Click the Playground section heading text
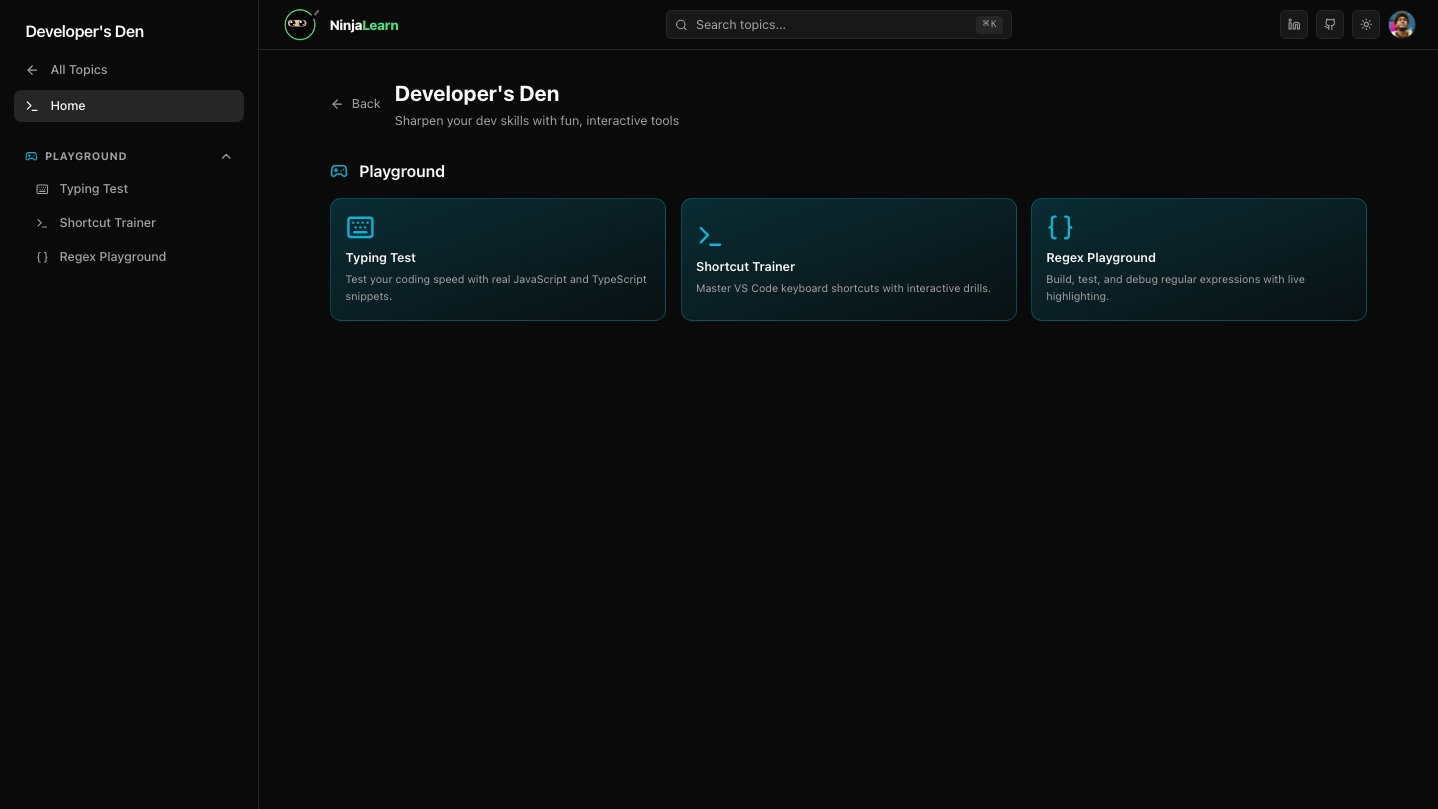This screenshot has height=809, width=1438. point(402,172)
